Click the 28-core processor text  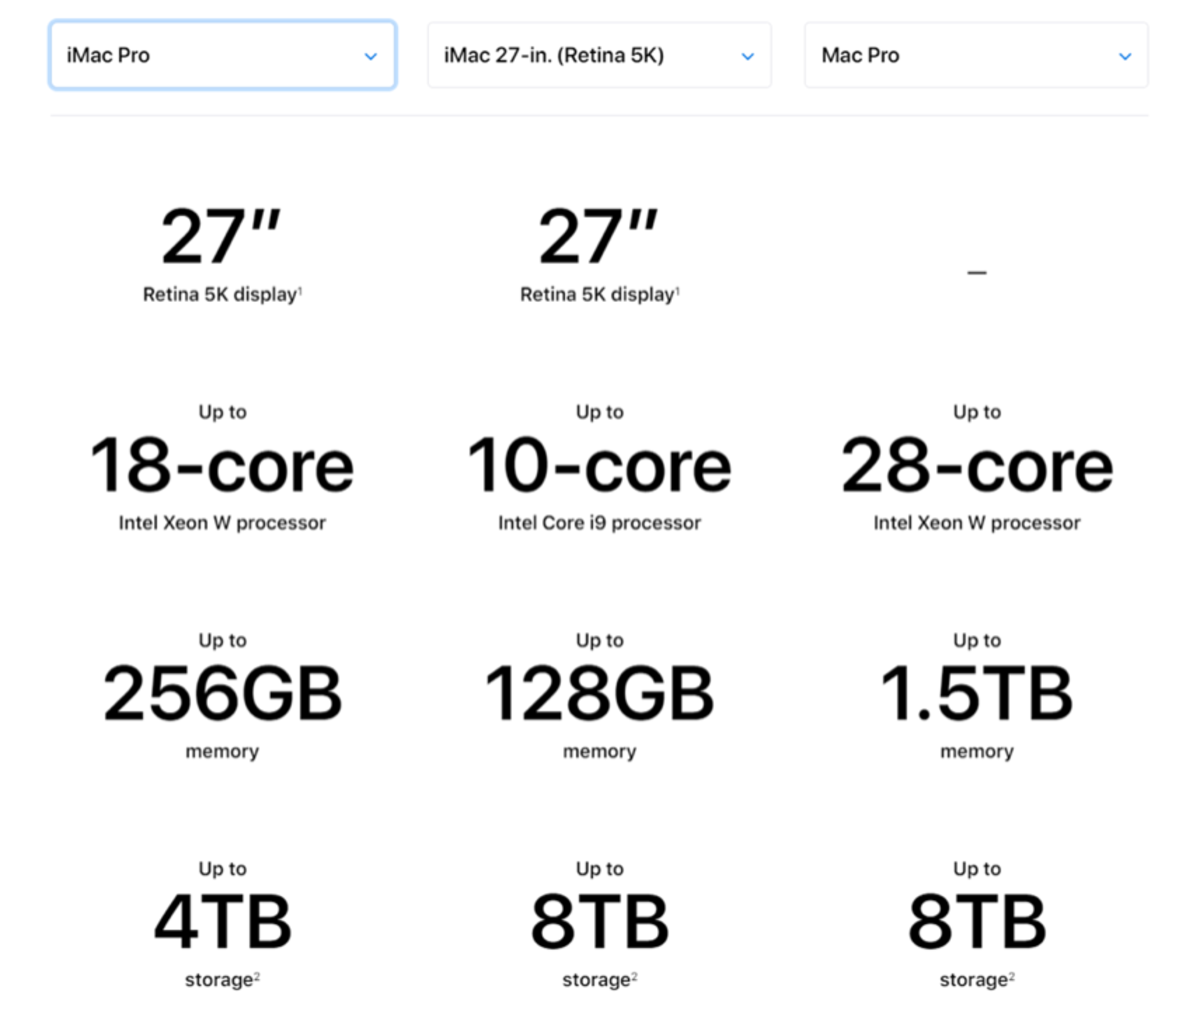(x=977, y=466)
